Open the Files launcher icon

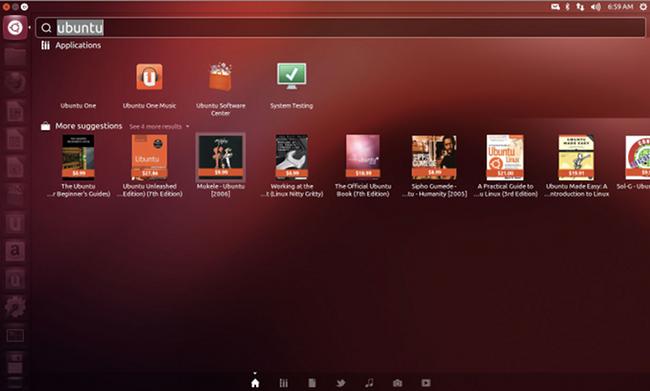15,56
